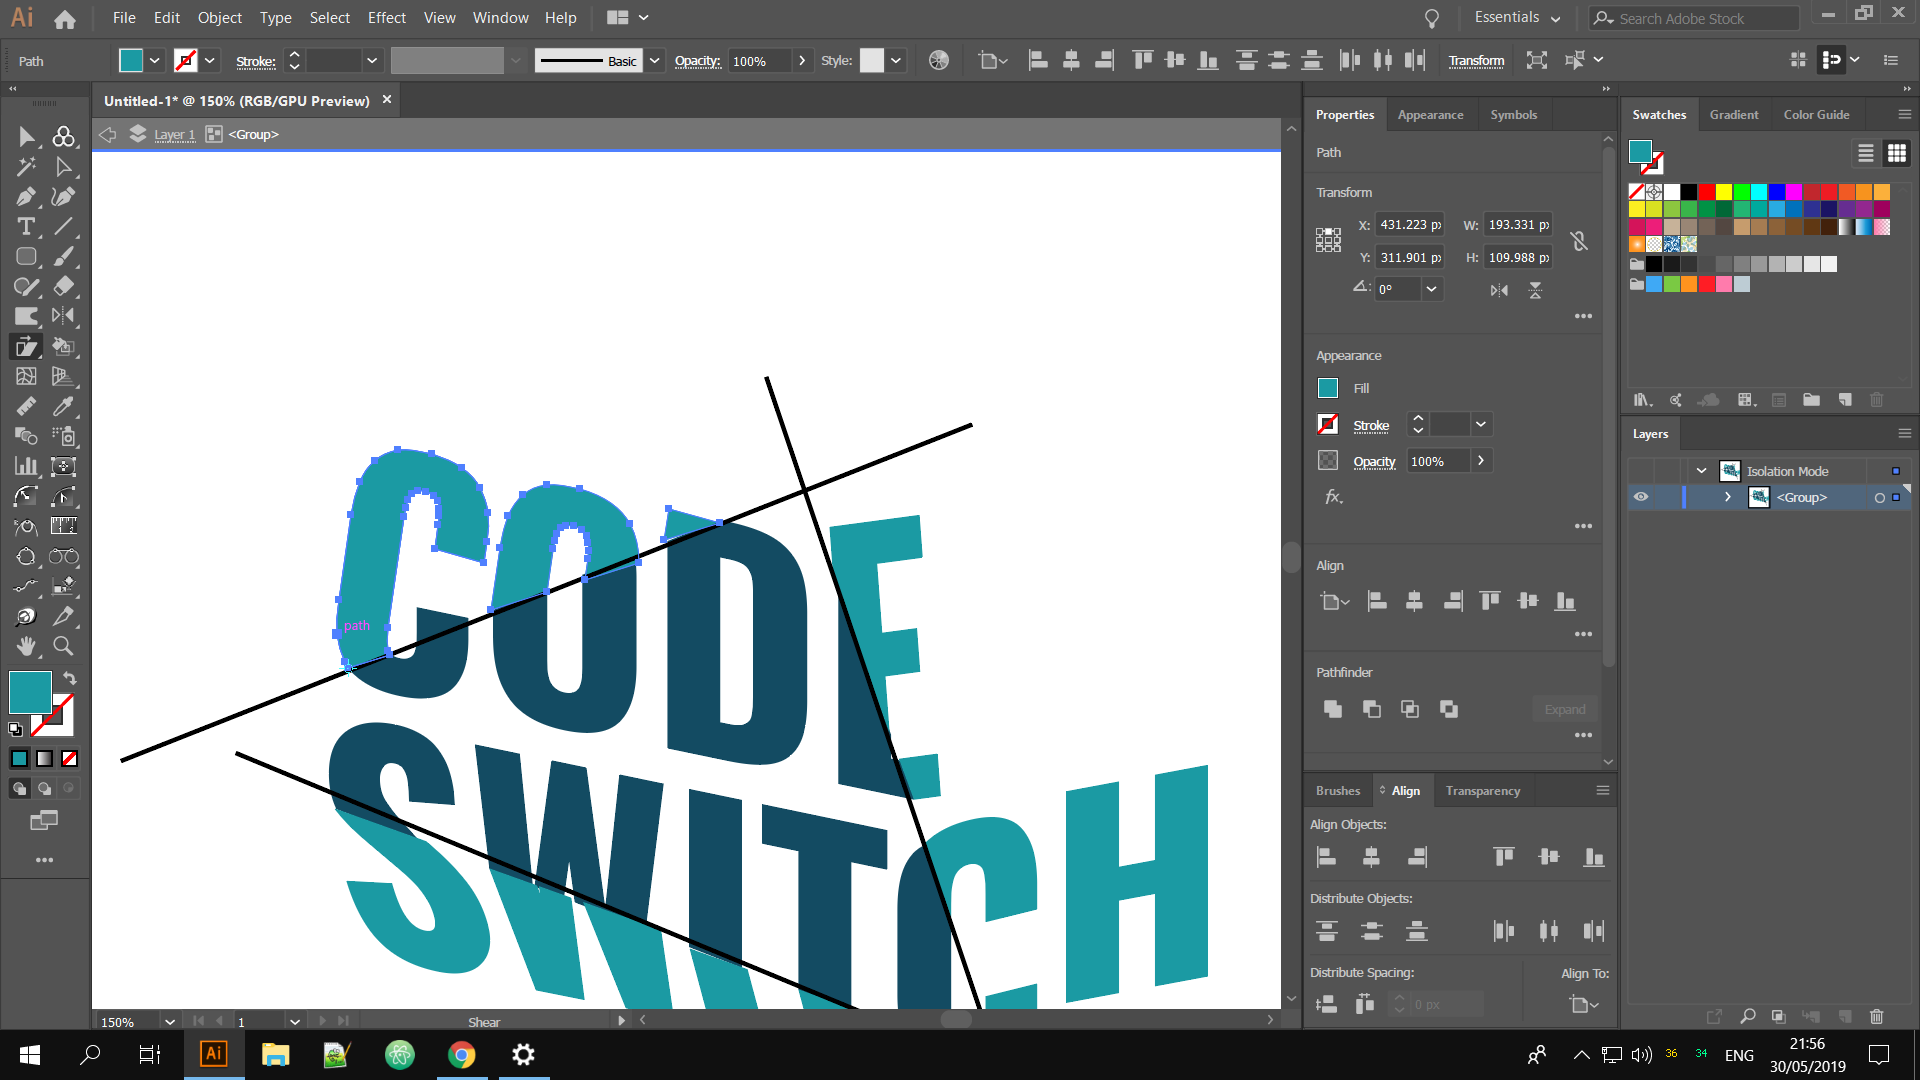Select the Direct Selection tool

63,167
